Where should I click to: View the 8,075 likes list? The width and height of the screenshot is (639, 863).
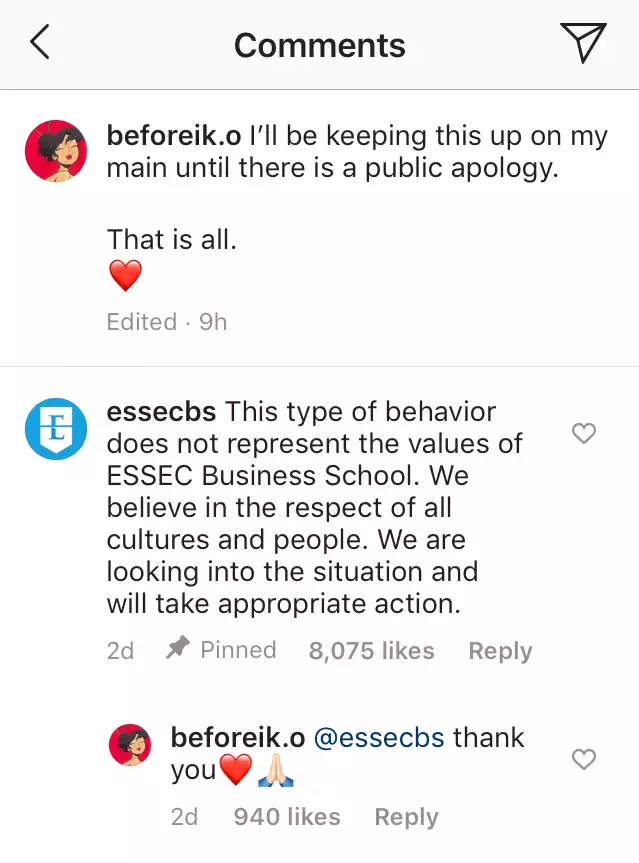[x=371, y=651]
